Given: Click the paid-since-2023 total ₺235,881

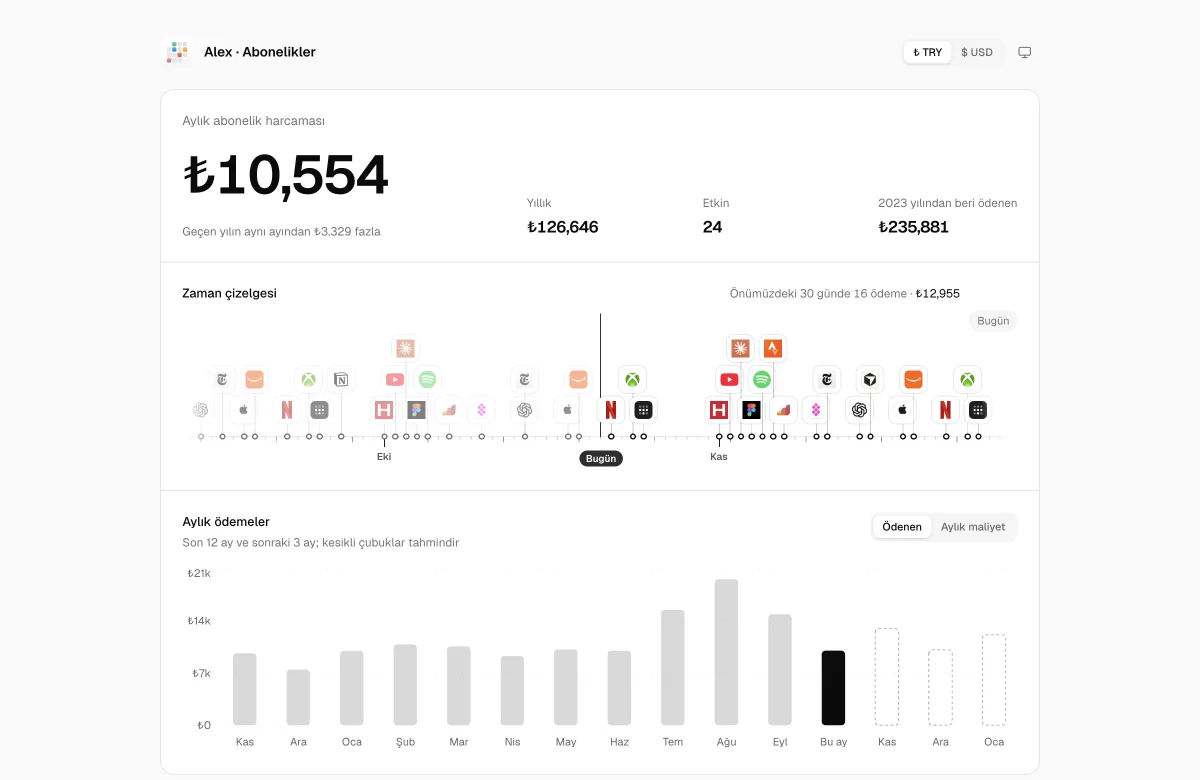Looking at the screenshot, I should coord(914,227).
